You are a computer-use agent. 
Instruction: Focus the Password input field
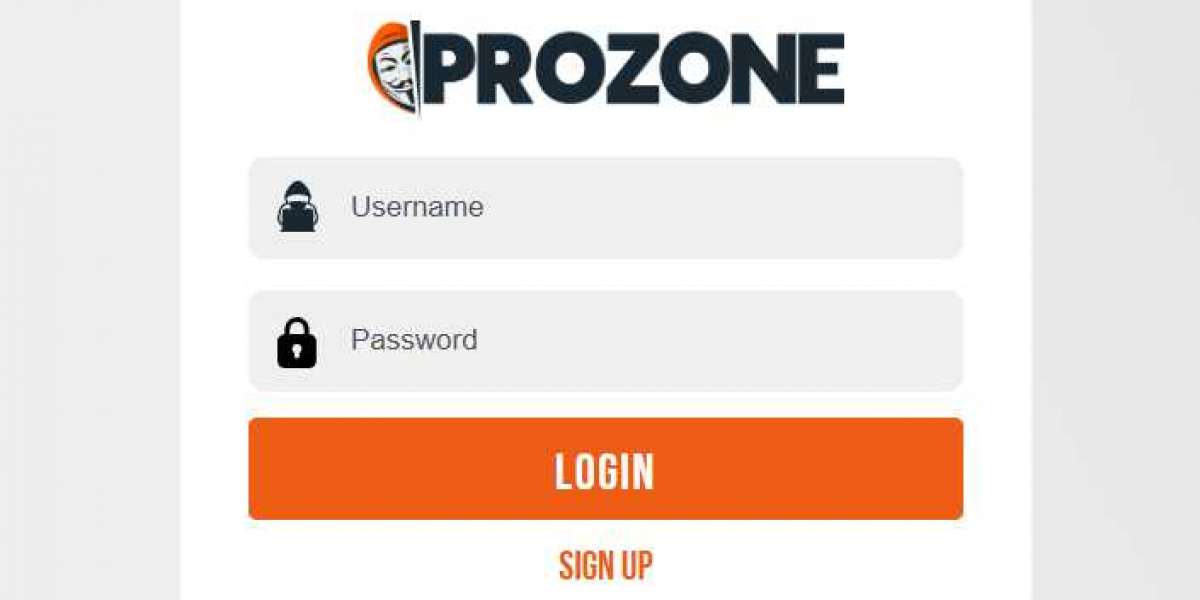(605, 341)
